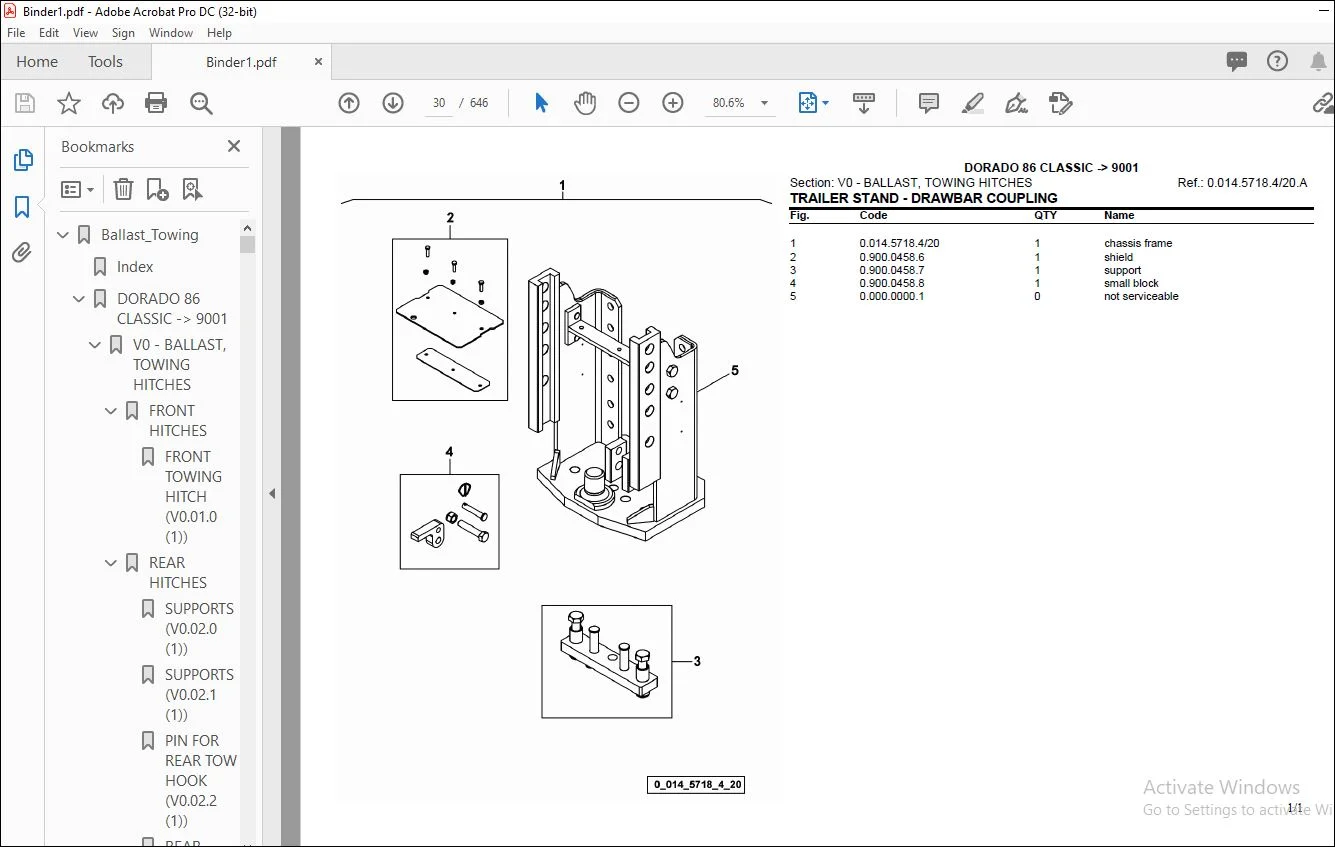Open the bookmark options dropdown
This screenshot has width=1335, height=847.
coord(77,189)
